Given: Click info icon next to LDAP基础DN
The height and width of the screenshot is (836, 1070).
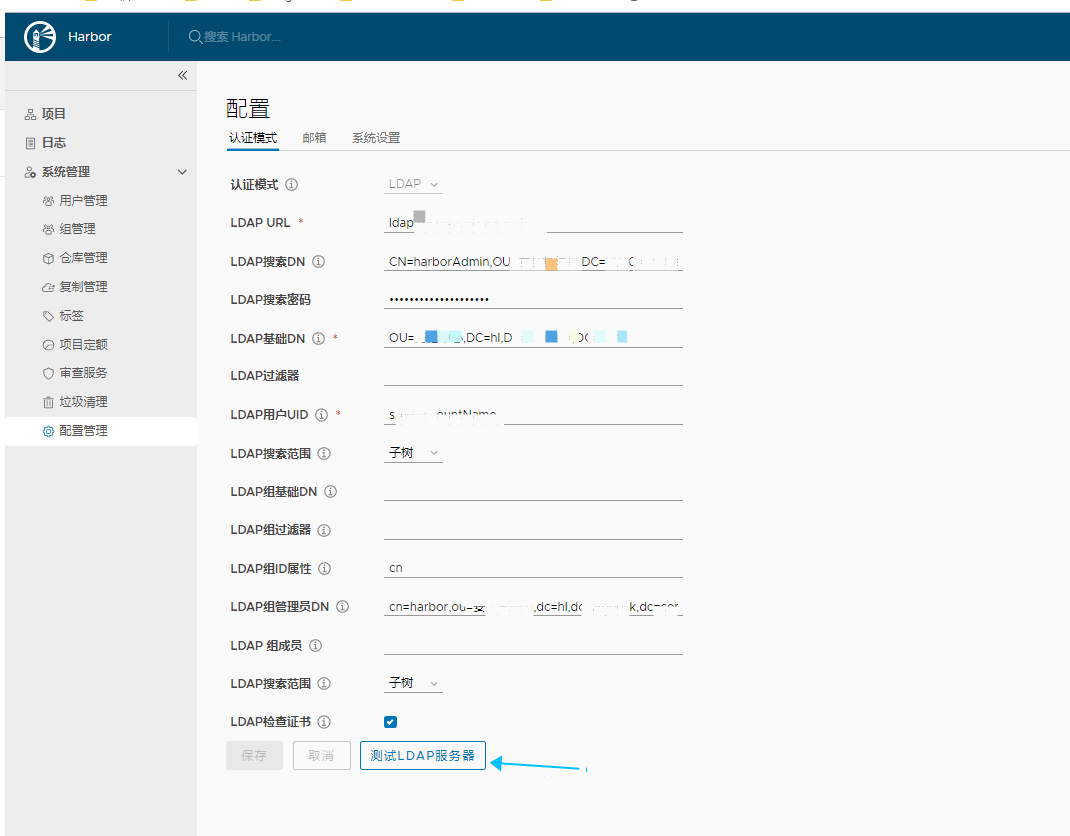Looking at the screenshot, I should pyautogui.click(x=319, y=338).
